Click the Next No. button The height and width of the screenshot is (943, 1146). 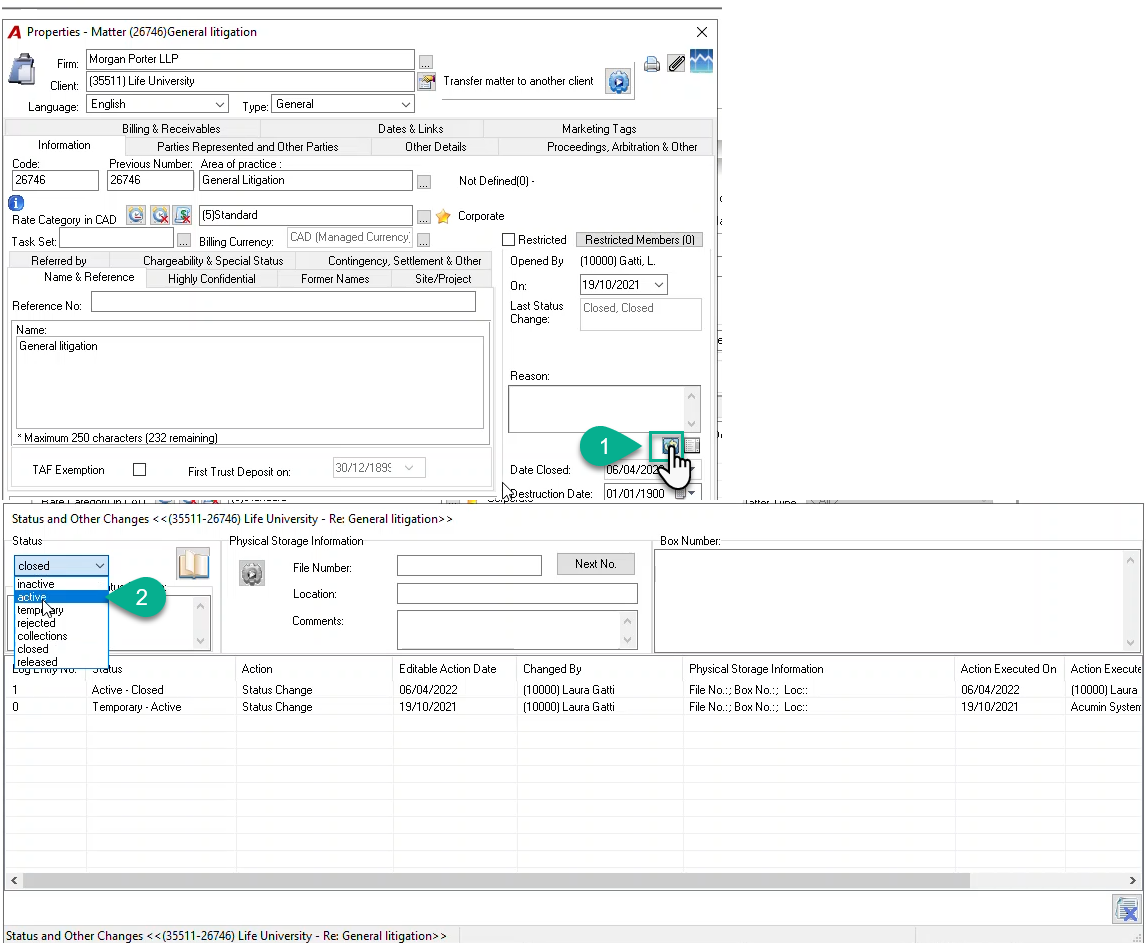tap(596, 564)
